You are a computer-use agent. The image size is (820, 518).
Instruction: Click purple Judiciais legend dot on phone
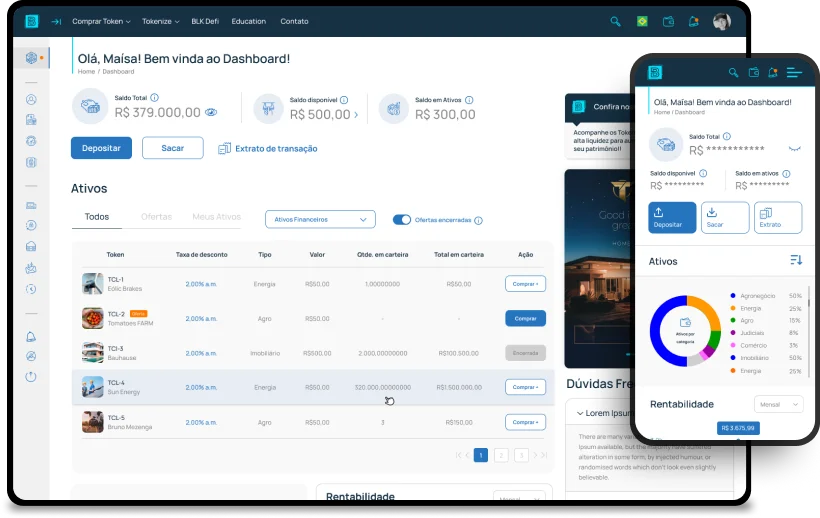tap(733, 333)
